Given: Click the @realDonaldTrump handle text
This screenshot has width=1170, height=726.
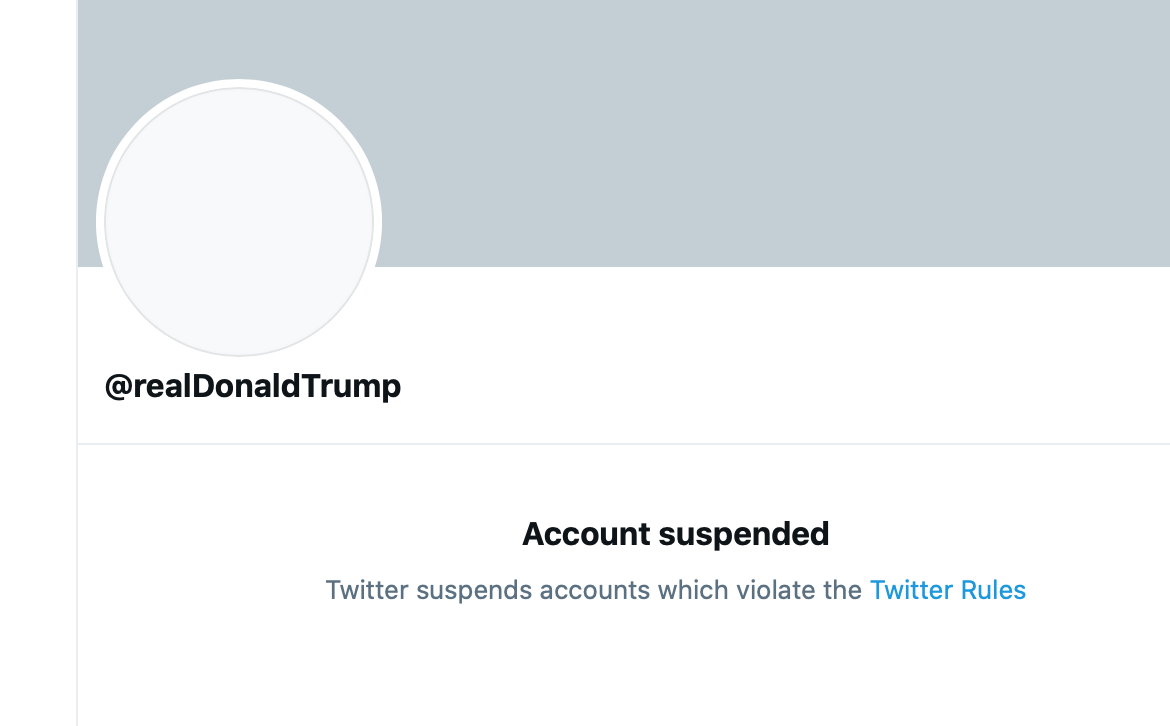Looking at the screenshot, I should (x=253, y=386).
